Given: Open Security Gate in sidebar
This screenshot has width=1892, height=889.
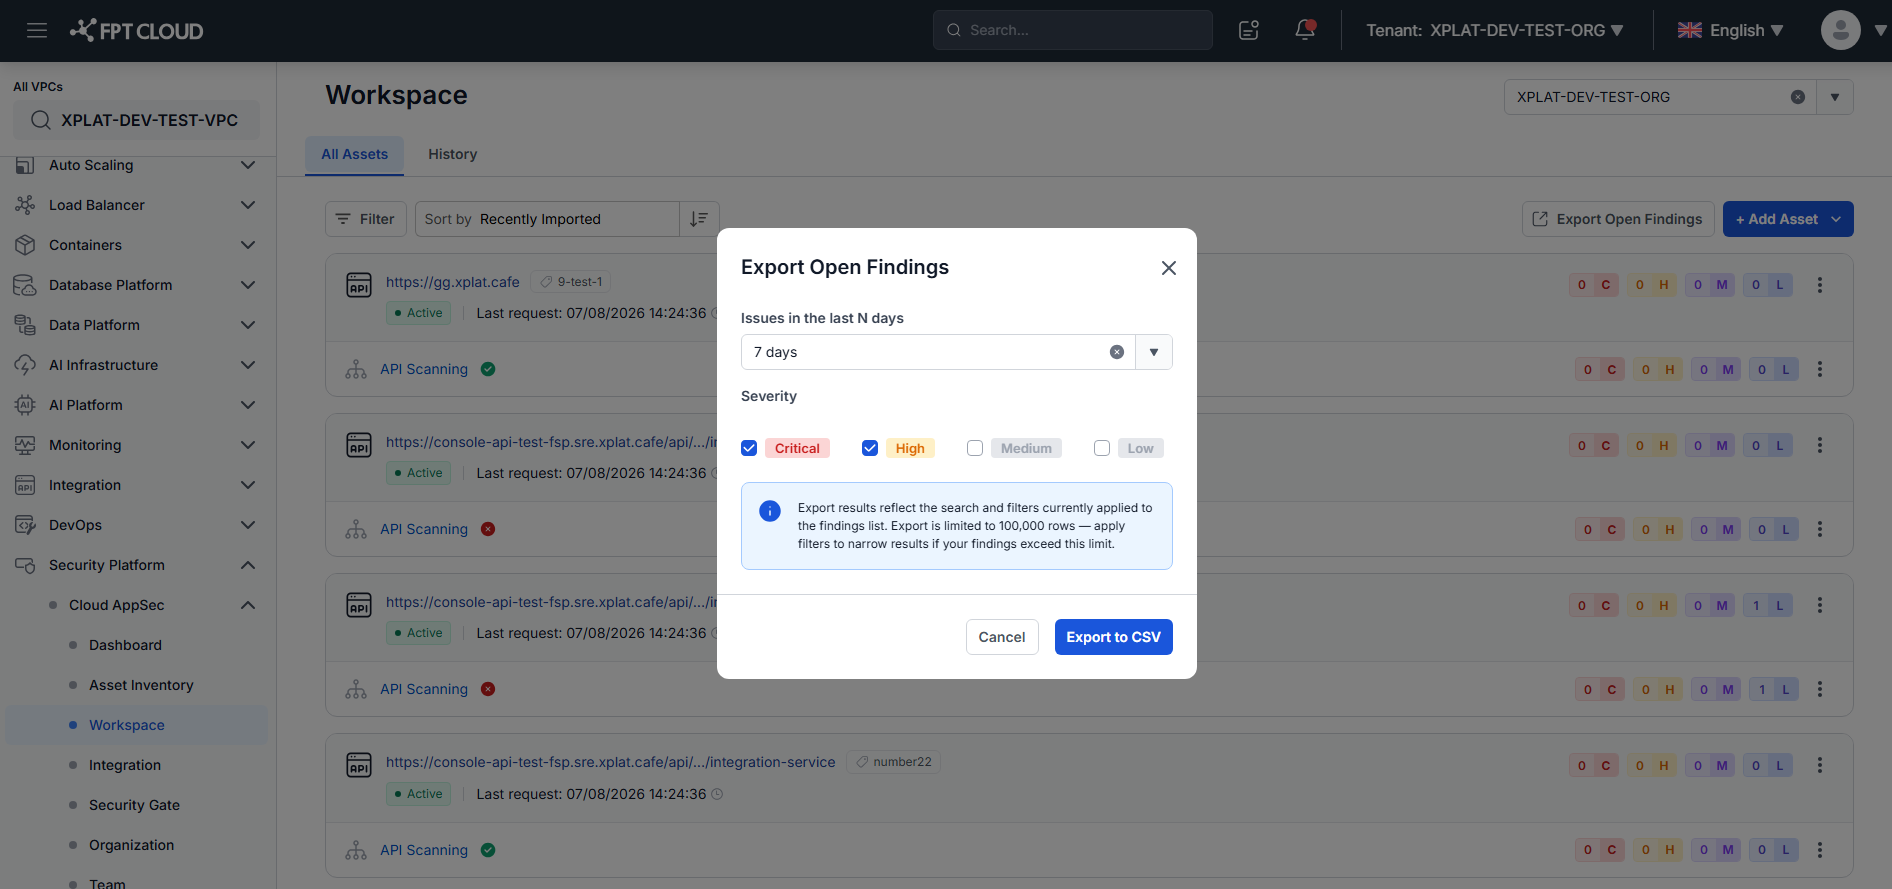Looking at the screenshot, I should [134, 805].
